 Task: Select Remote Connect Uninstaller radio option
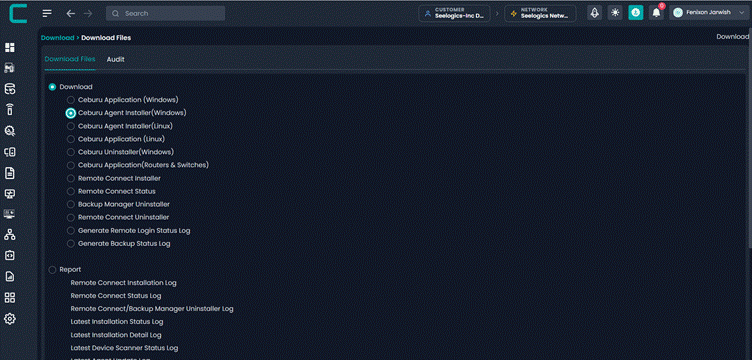click(70, 217)
